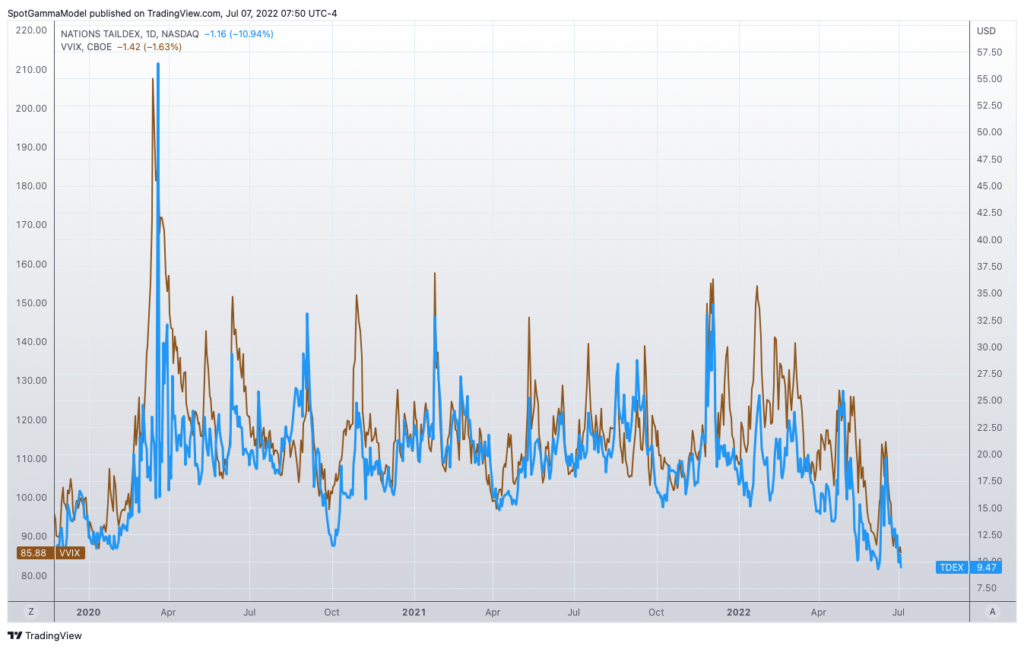Click the 22.50 price scale label
Image resolution: width=1024 pixels, height=649 pixels.
(989, 428)
